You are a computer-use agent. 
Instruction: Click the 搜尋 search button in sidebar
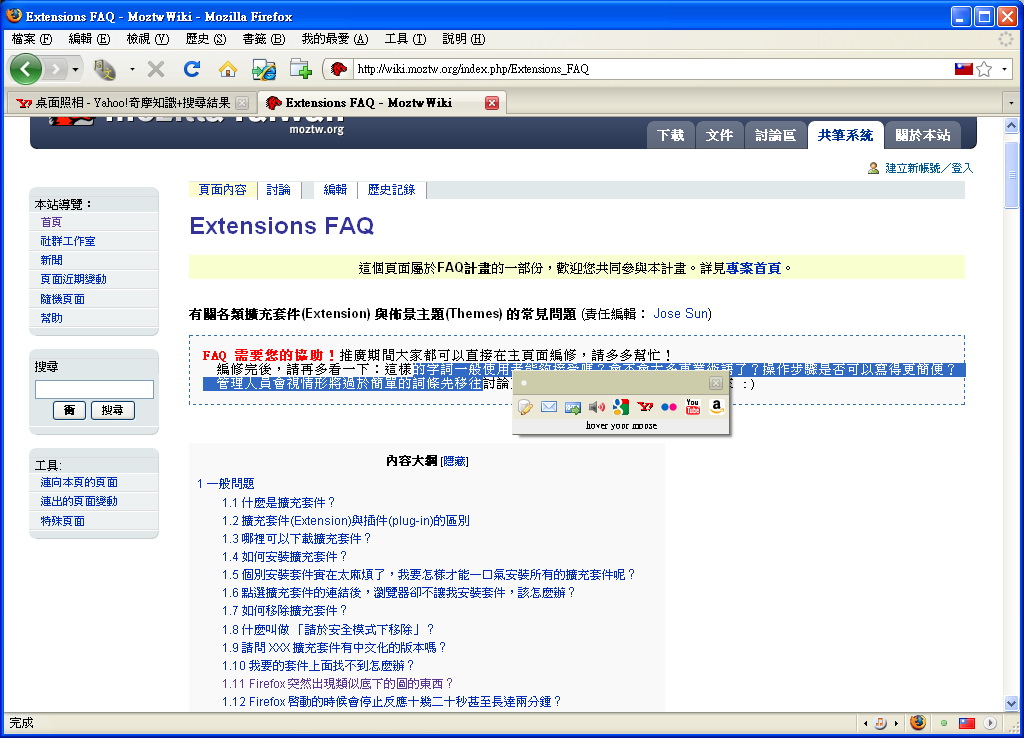click(x=113, y=410)
